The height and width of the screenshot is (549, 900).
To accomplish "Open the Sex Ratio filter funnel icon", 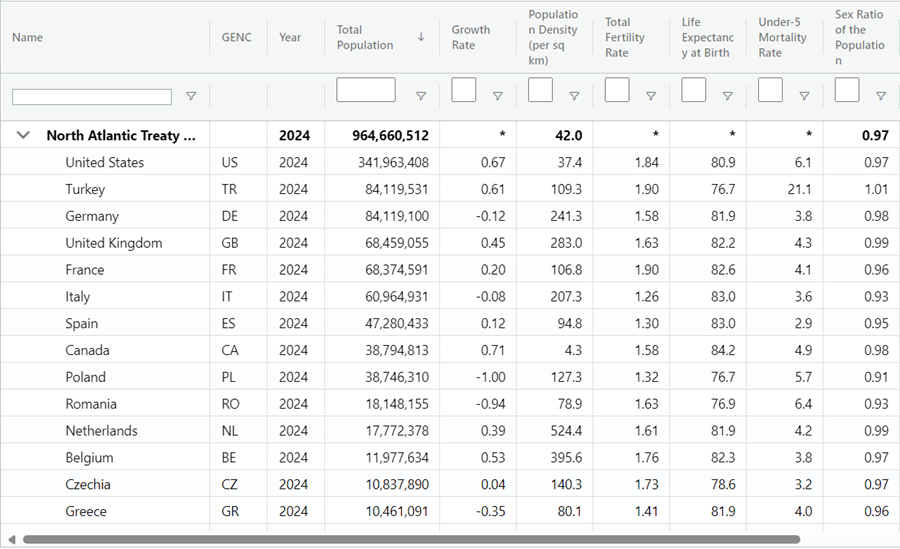I will (x=880, y=96).
